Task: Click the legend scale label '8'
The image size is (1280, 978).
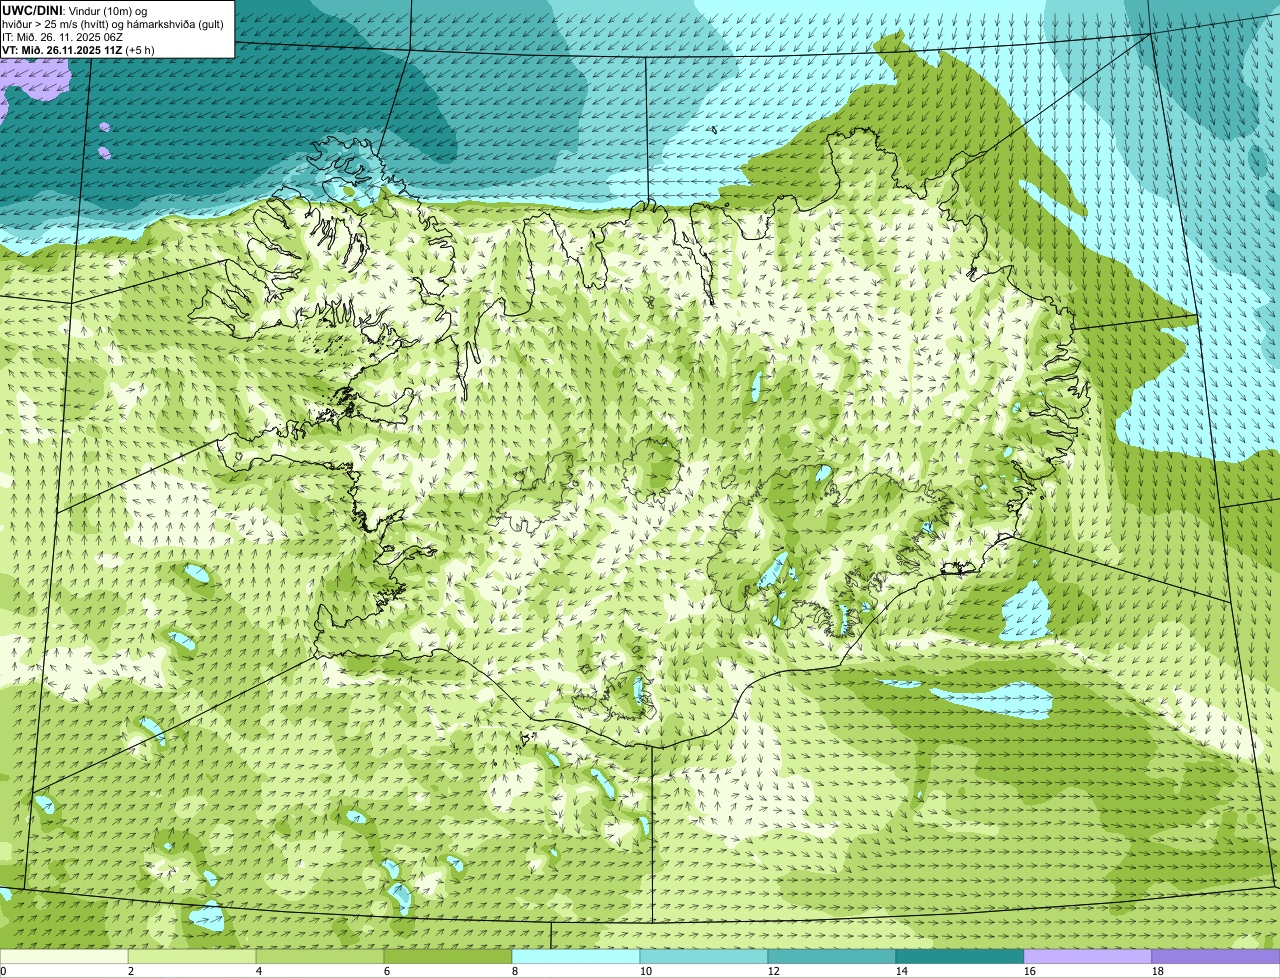Action: (x=515, y=971)
